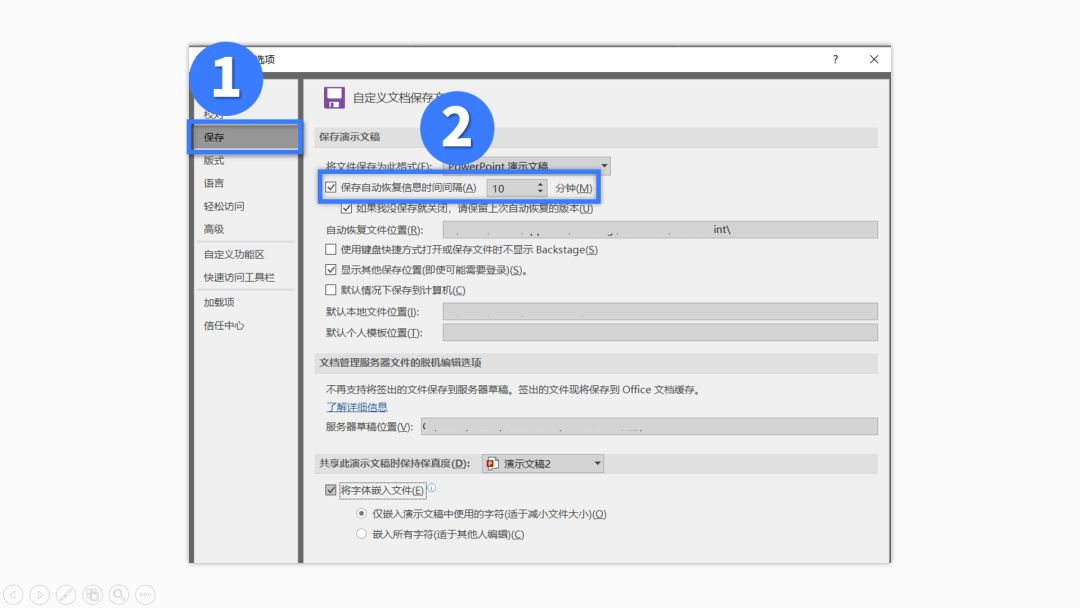Open the help question mark in dialog
Viewport: 1080px width, 608px height.
point(835,59)
